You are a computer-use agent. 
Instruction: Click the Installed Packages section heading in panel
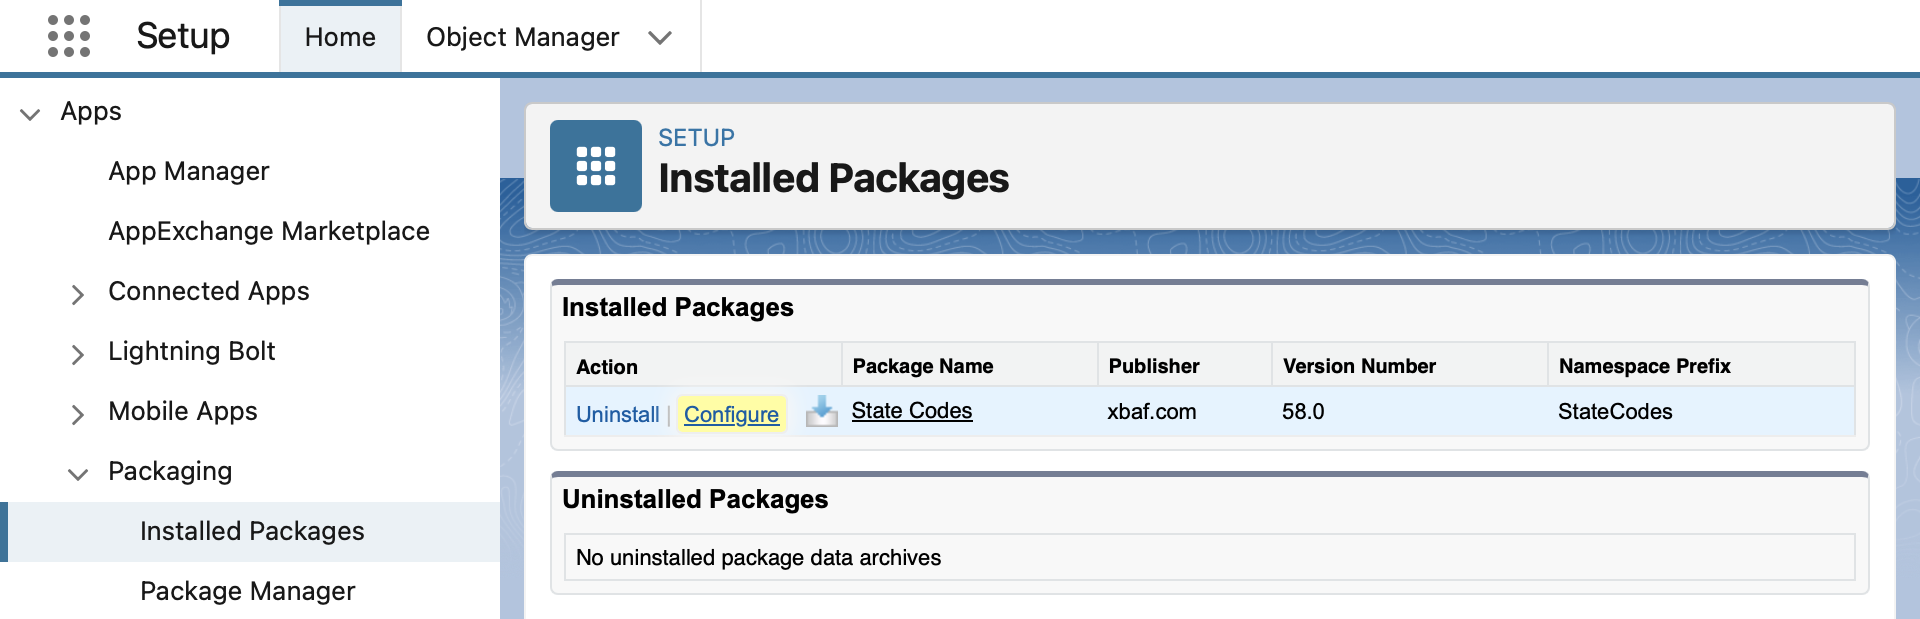click(678, 307)
